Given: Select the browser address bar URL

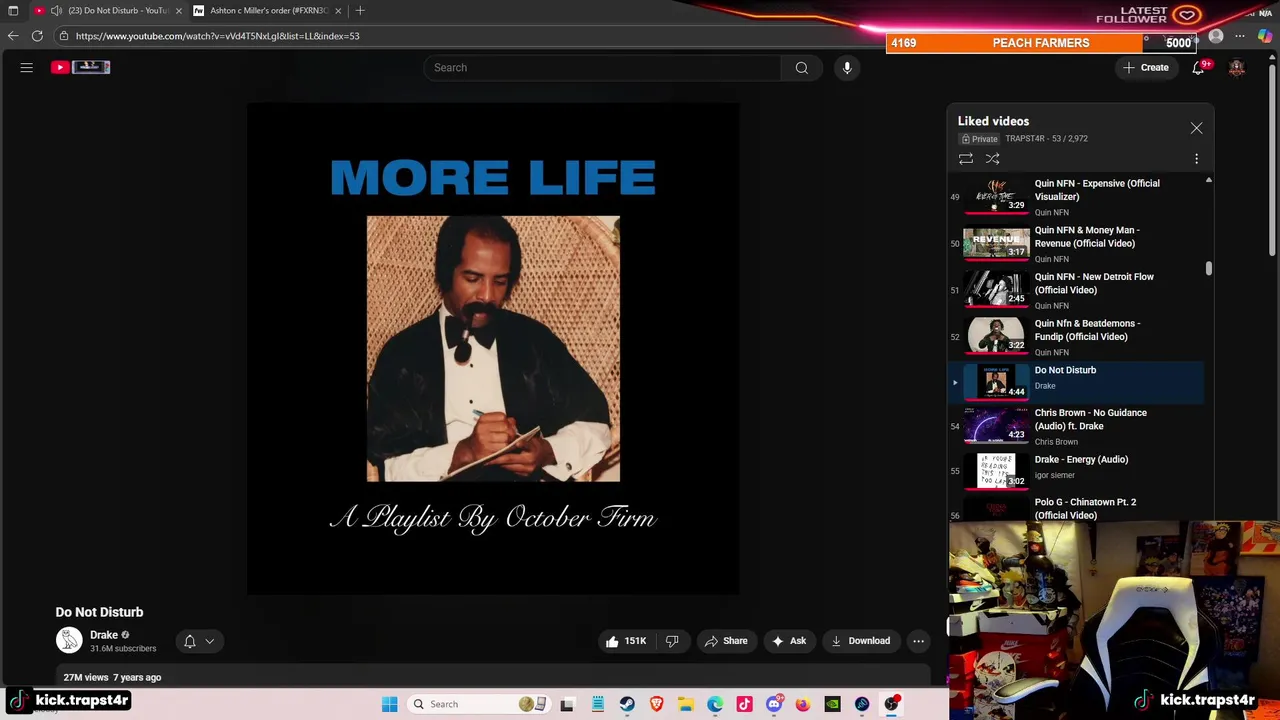Looking at the screenshot, I should [217, 36].
